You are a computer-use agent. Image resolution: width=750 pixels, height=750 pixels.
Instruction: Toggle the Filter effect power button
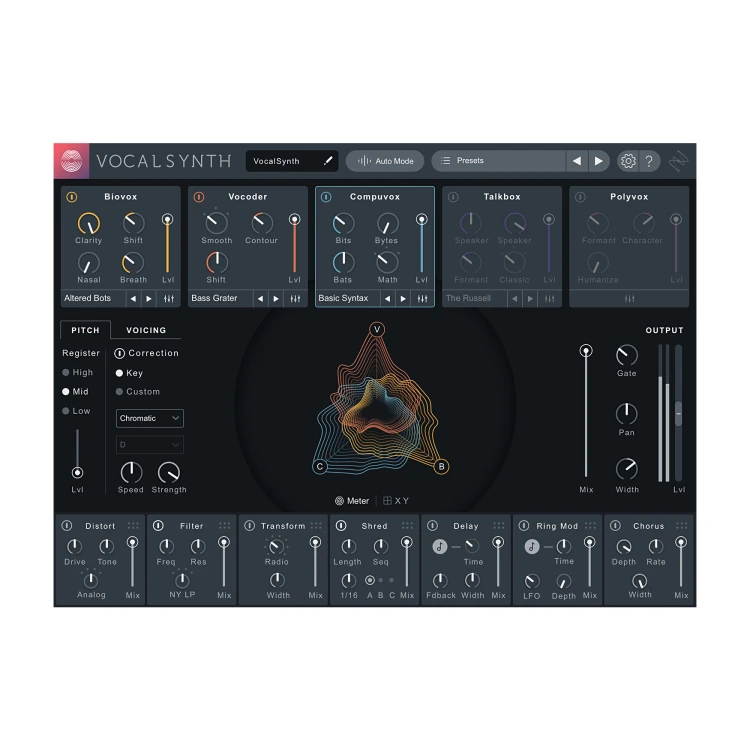click(x=158, y=526)
